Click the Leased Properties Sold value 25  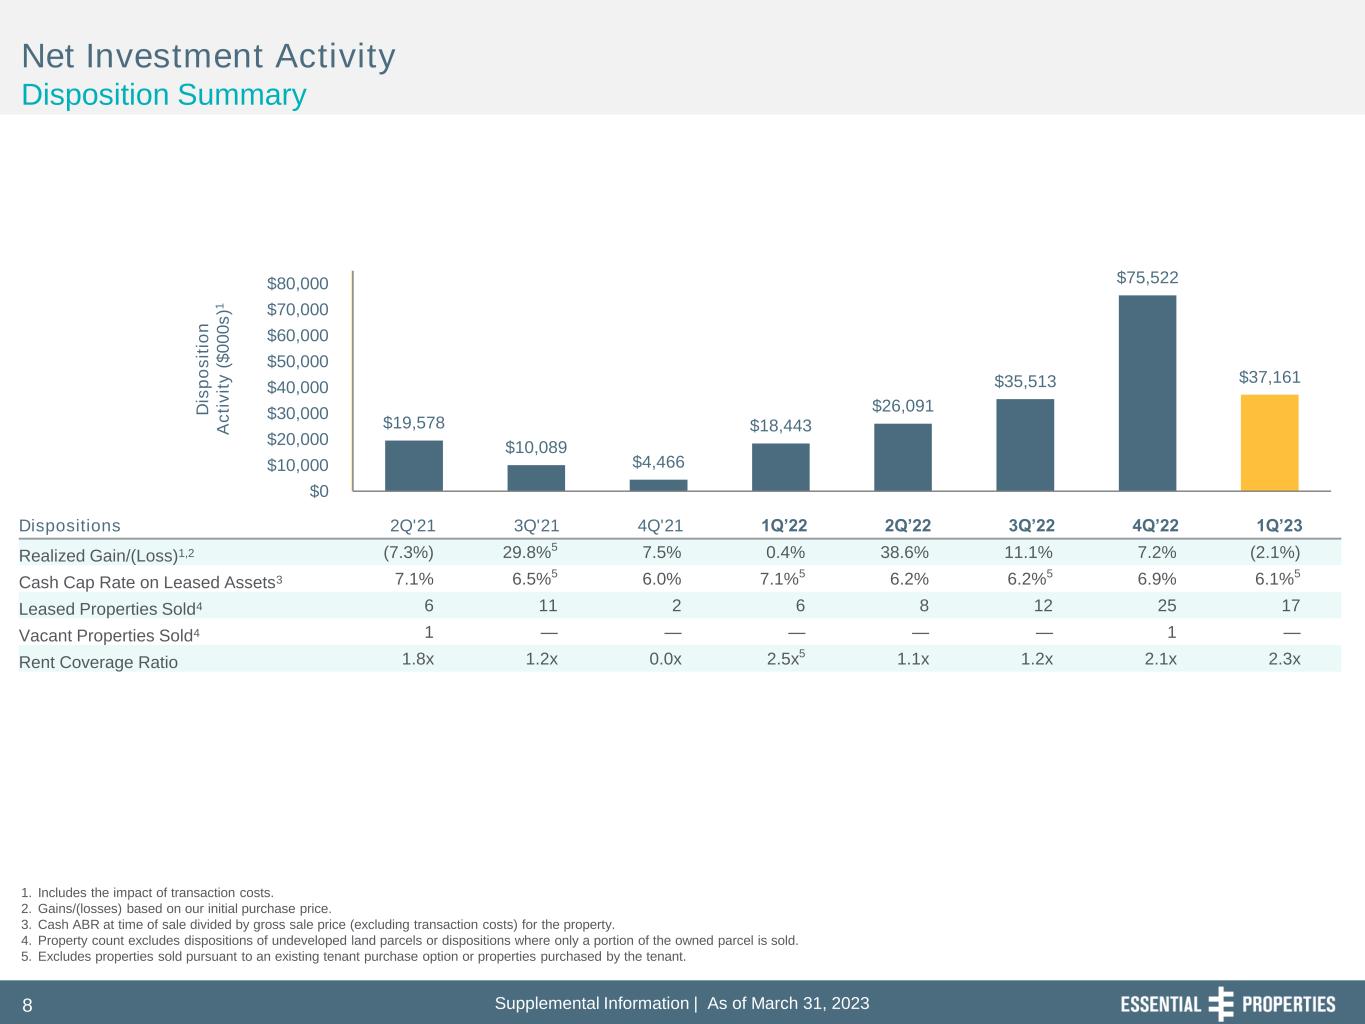coord(1166,605)
